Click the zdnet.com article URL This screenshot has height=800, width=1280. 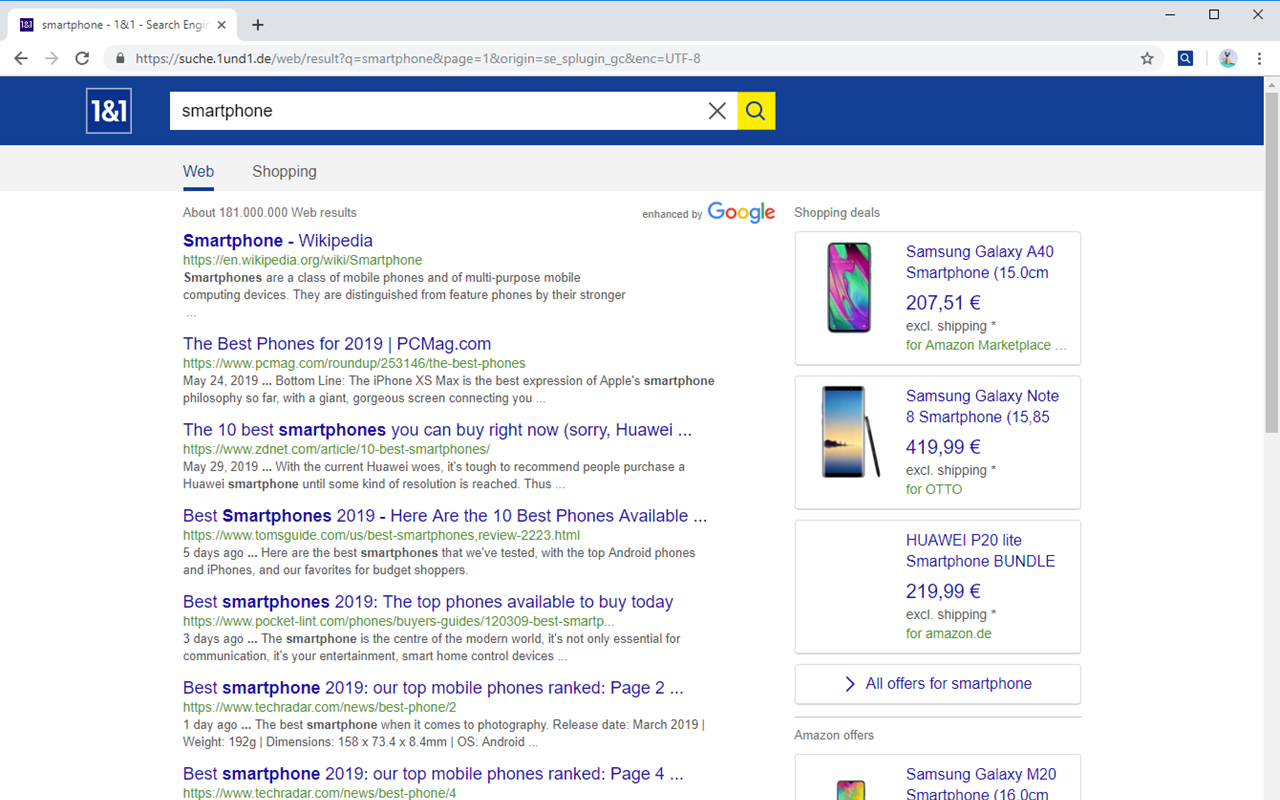click(336, 449)
